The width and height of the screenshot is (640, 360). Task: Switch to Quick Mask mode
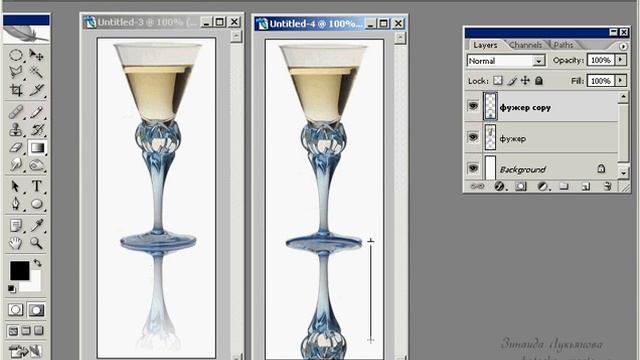tap(36, 310)
